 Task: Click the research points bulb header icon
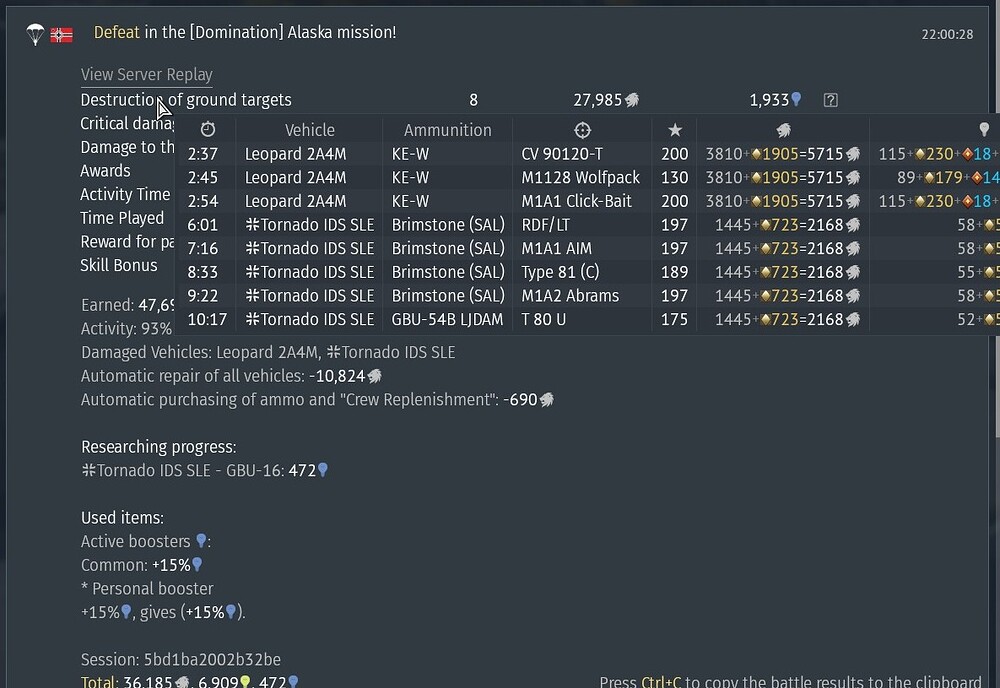[x=984, y=130]
